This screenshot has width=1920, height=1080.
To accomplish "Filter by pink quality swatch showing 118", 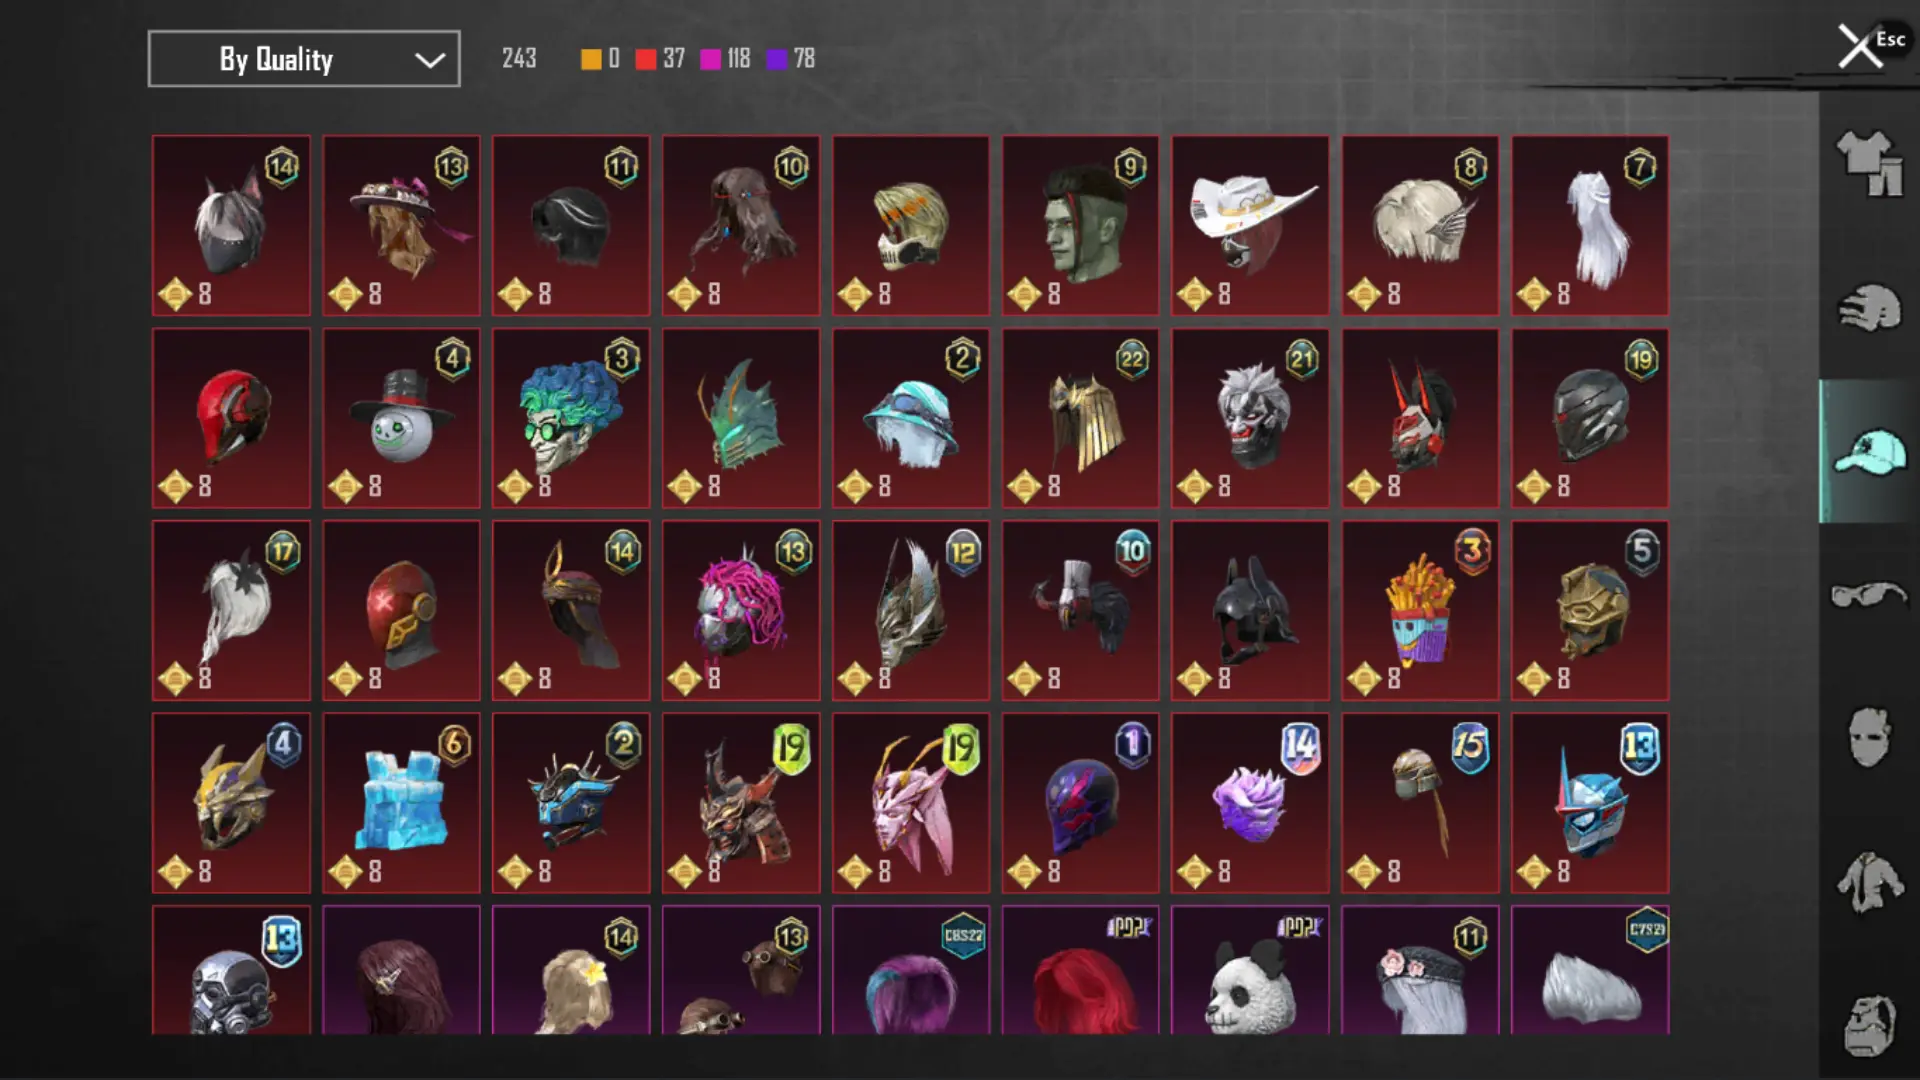I will point(725,59).
